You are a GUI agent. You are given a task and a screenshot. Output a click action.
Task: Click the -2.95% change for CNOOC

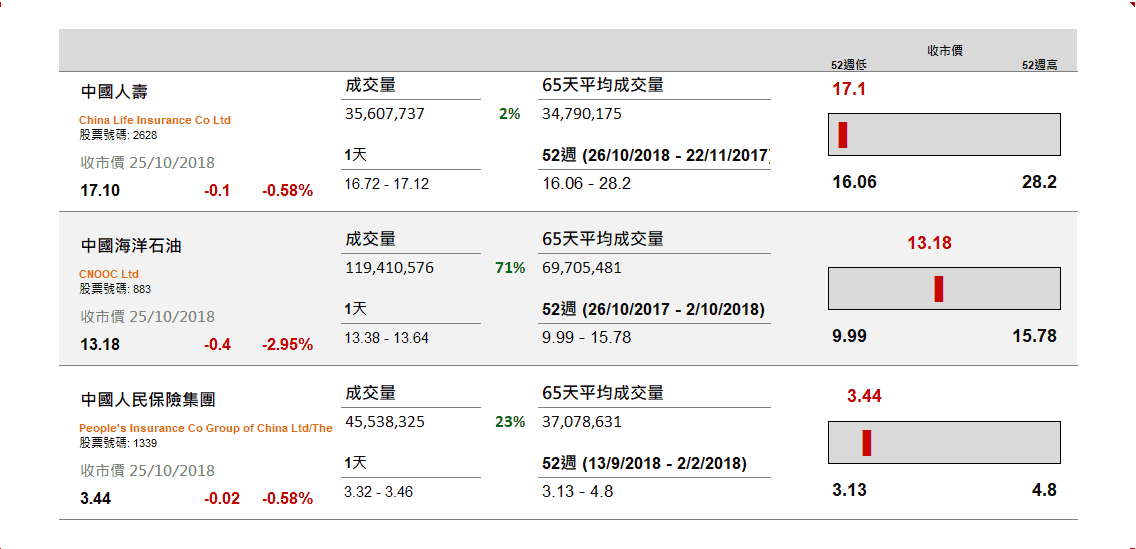tap(287, 345)
